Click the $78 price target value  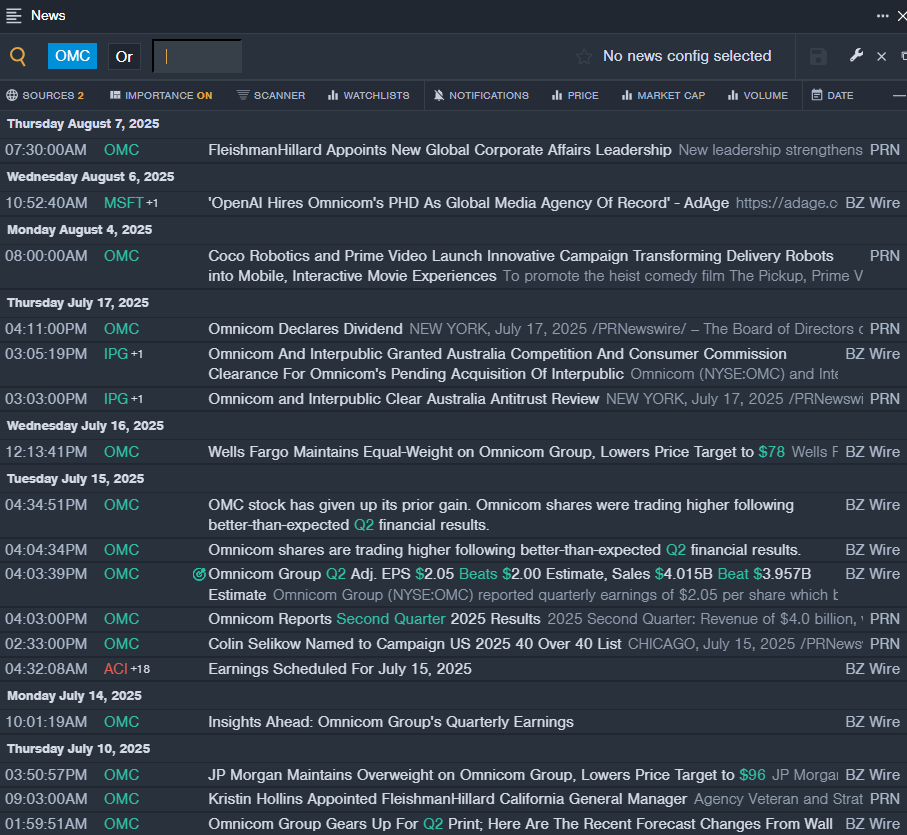(x=772, y=452)
